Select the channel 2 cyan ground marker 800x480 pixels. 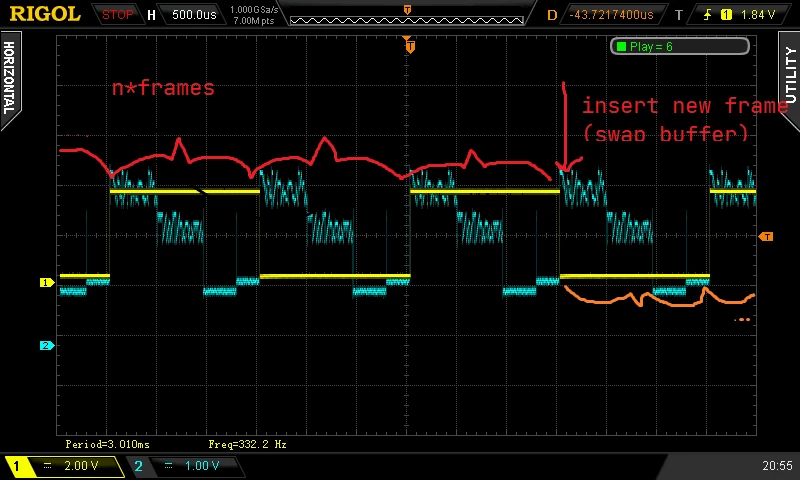coord(46,345)
